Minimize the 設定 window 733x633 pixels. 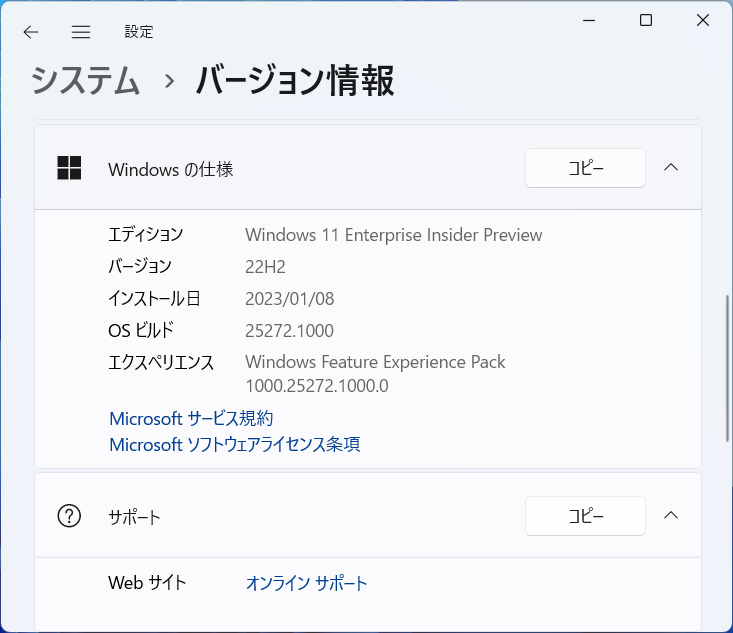point(589,21)
